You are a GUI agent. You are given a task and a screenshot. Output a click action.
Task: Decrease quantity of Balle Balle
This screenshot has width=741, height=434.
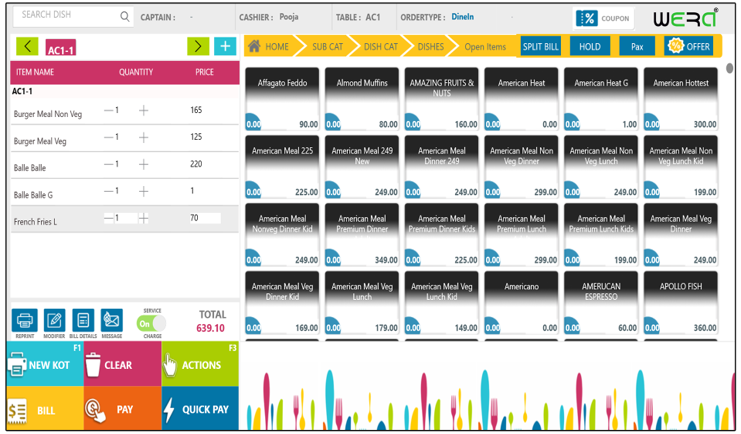pyautogui.click(x=108, y=164)
